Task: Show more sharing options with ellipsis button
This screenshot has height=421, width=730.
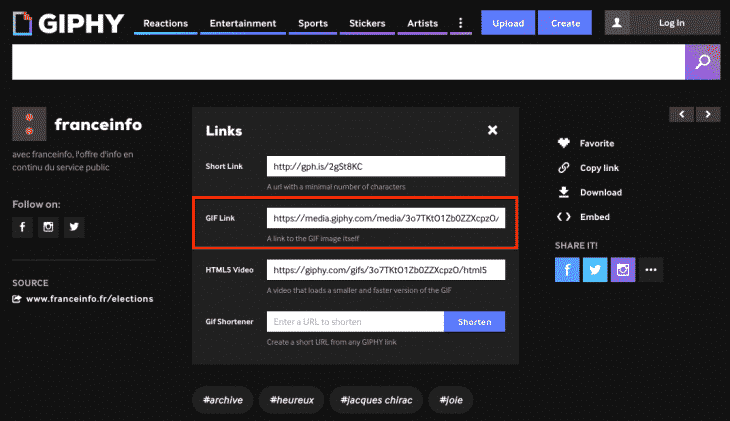Action: pos(651,269)
